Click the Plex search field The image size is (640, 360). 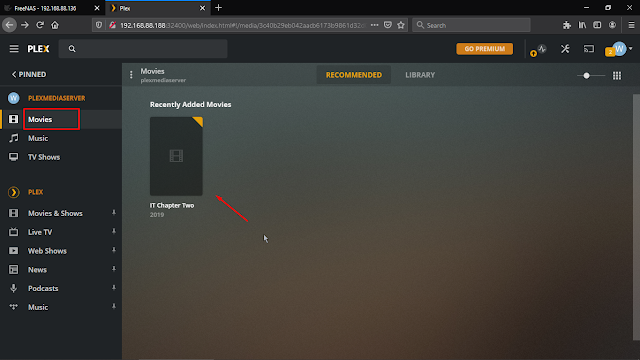coord(143,49)
